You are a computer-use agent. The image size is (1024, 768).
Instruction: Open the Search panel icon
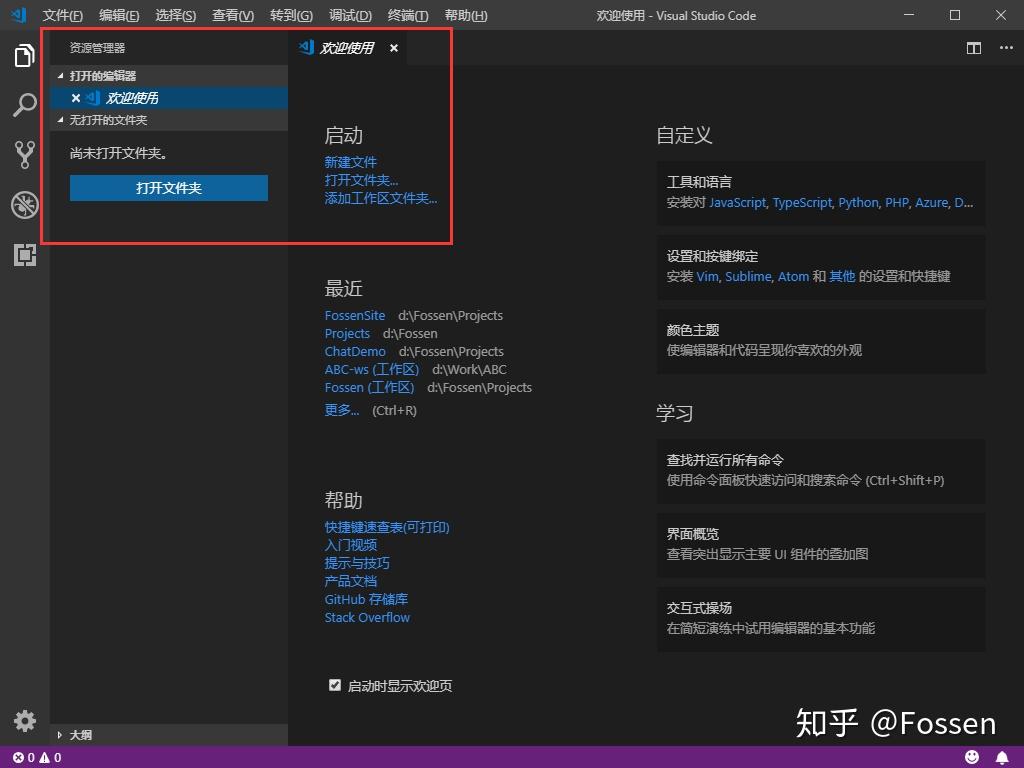[24, 105]
